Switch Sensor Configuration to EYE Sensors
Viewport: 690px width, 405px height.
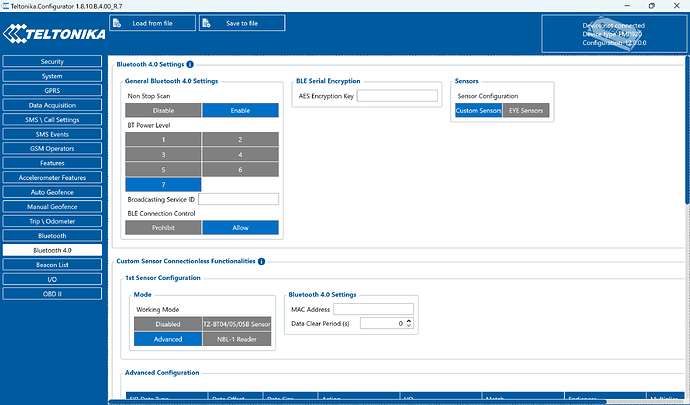pos(526,110)
